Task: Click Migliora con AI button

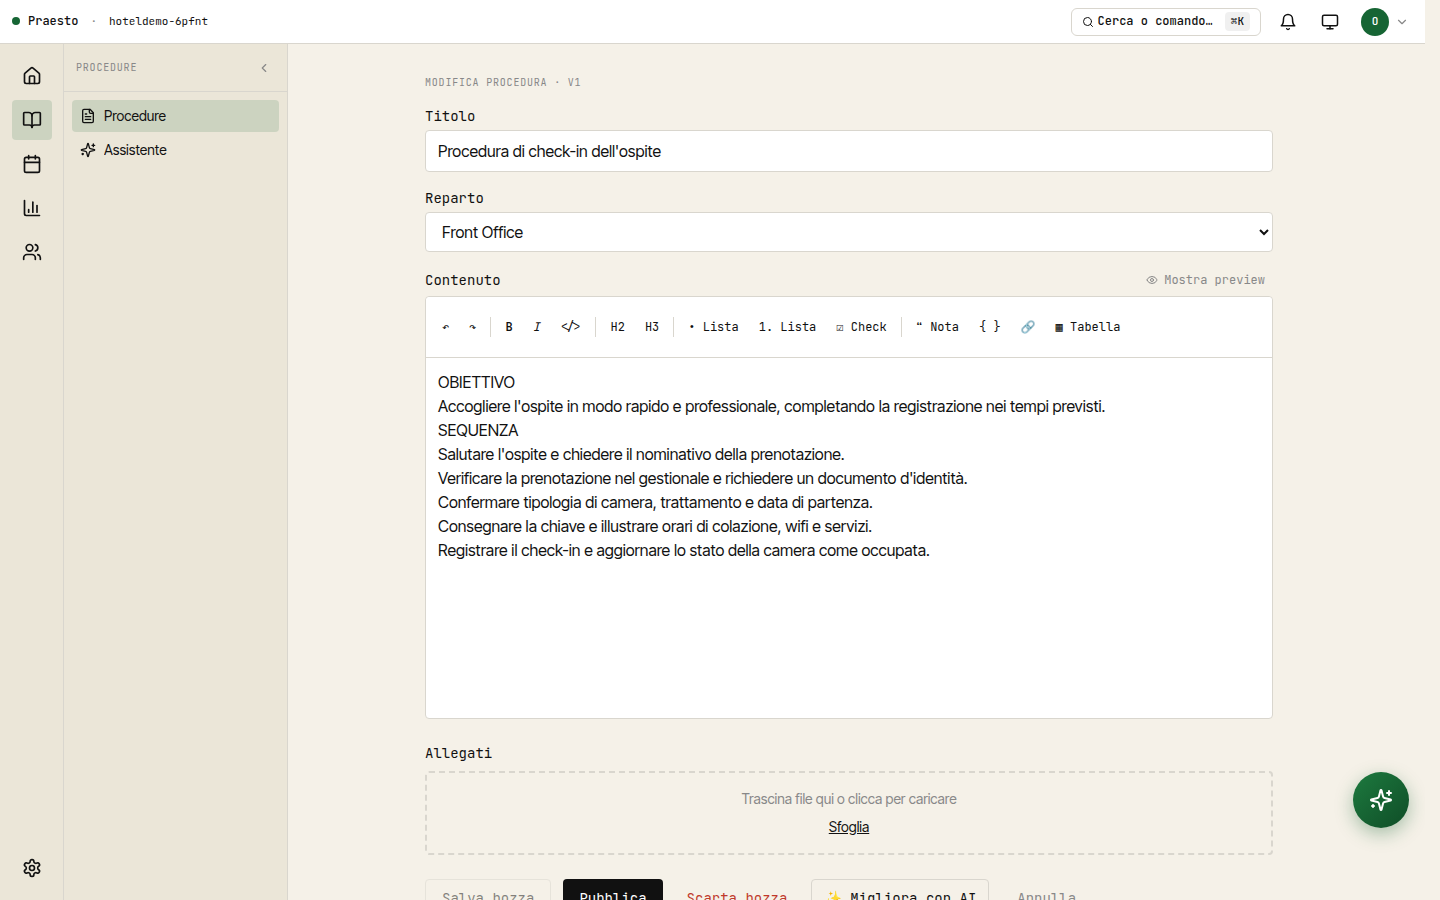Action: pyautogui.click(x=900, y=890)
